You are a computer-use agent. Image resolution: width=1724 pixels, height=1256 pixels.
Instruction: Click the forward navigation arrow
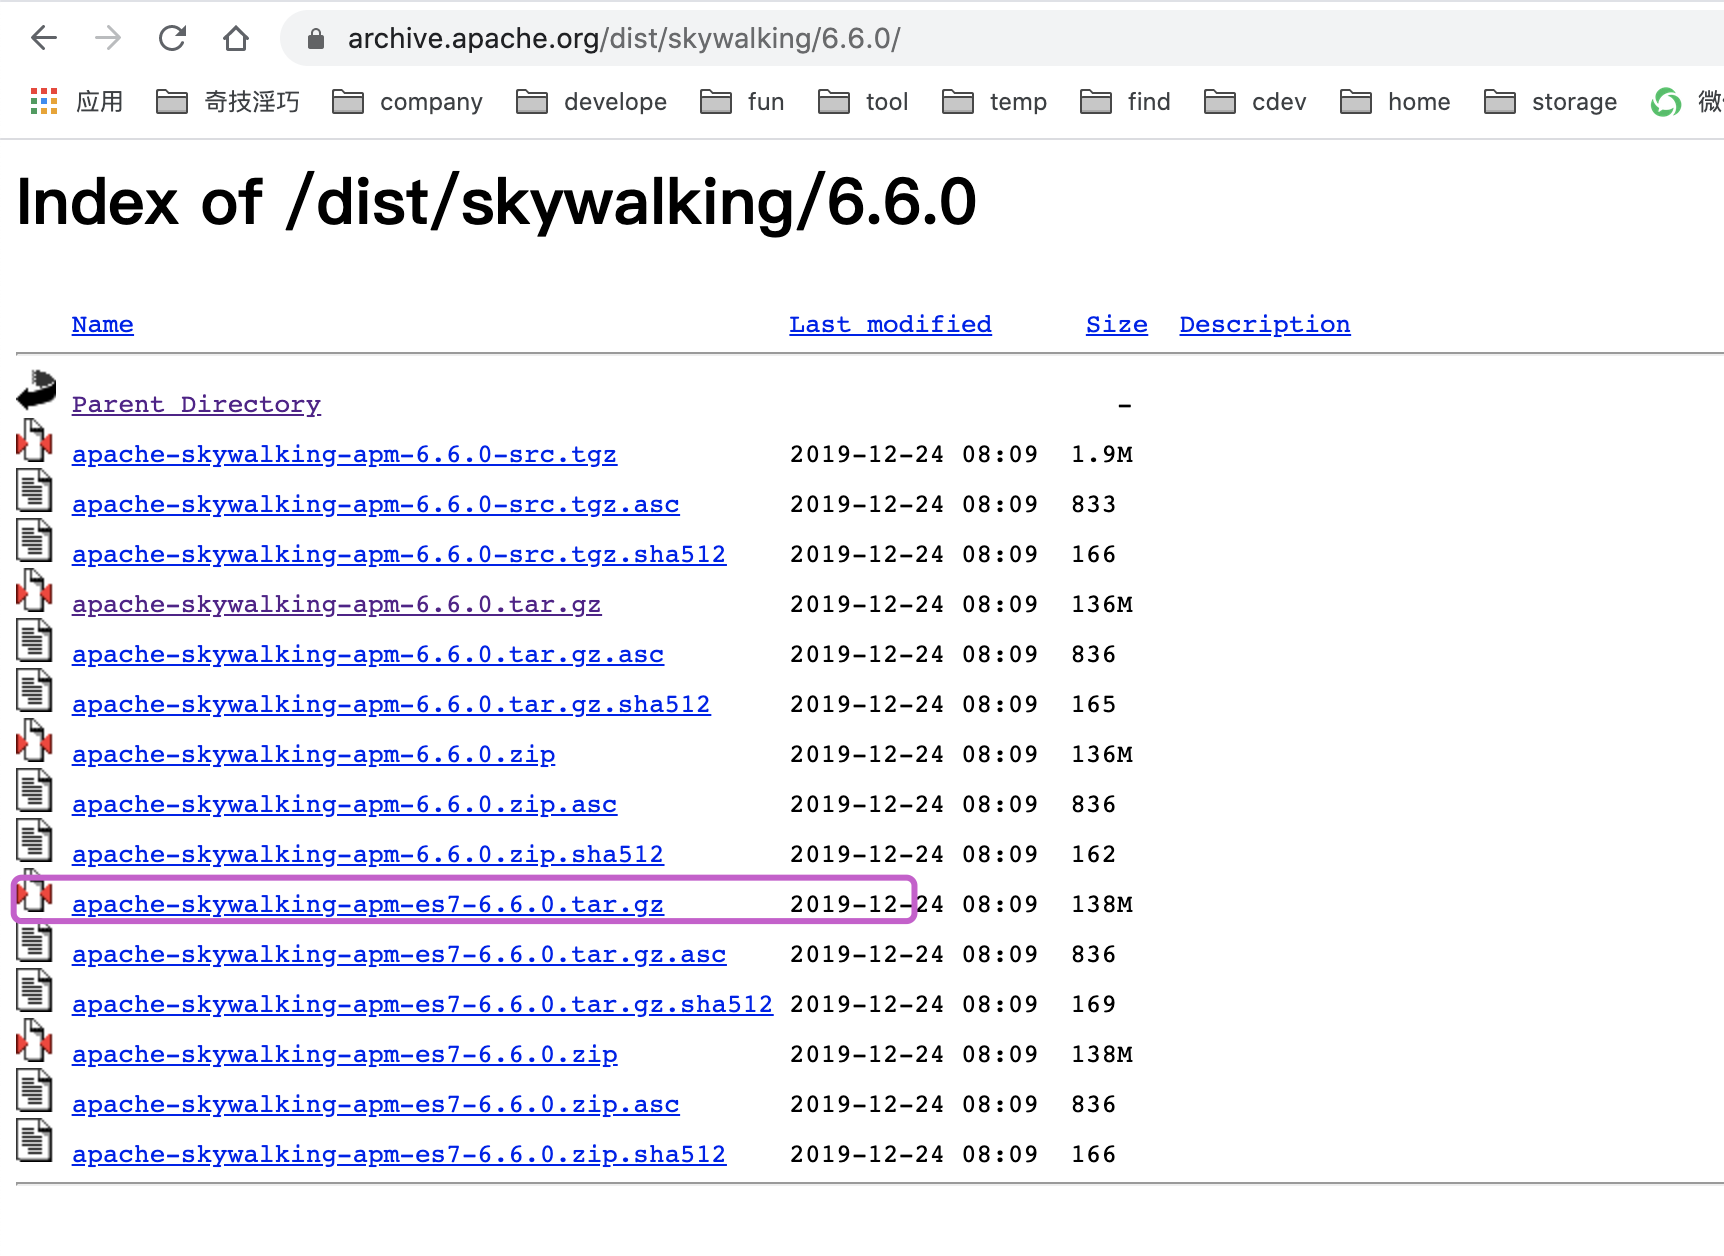tap(108, 38)
